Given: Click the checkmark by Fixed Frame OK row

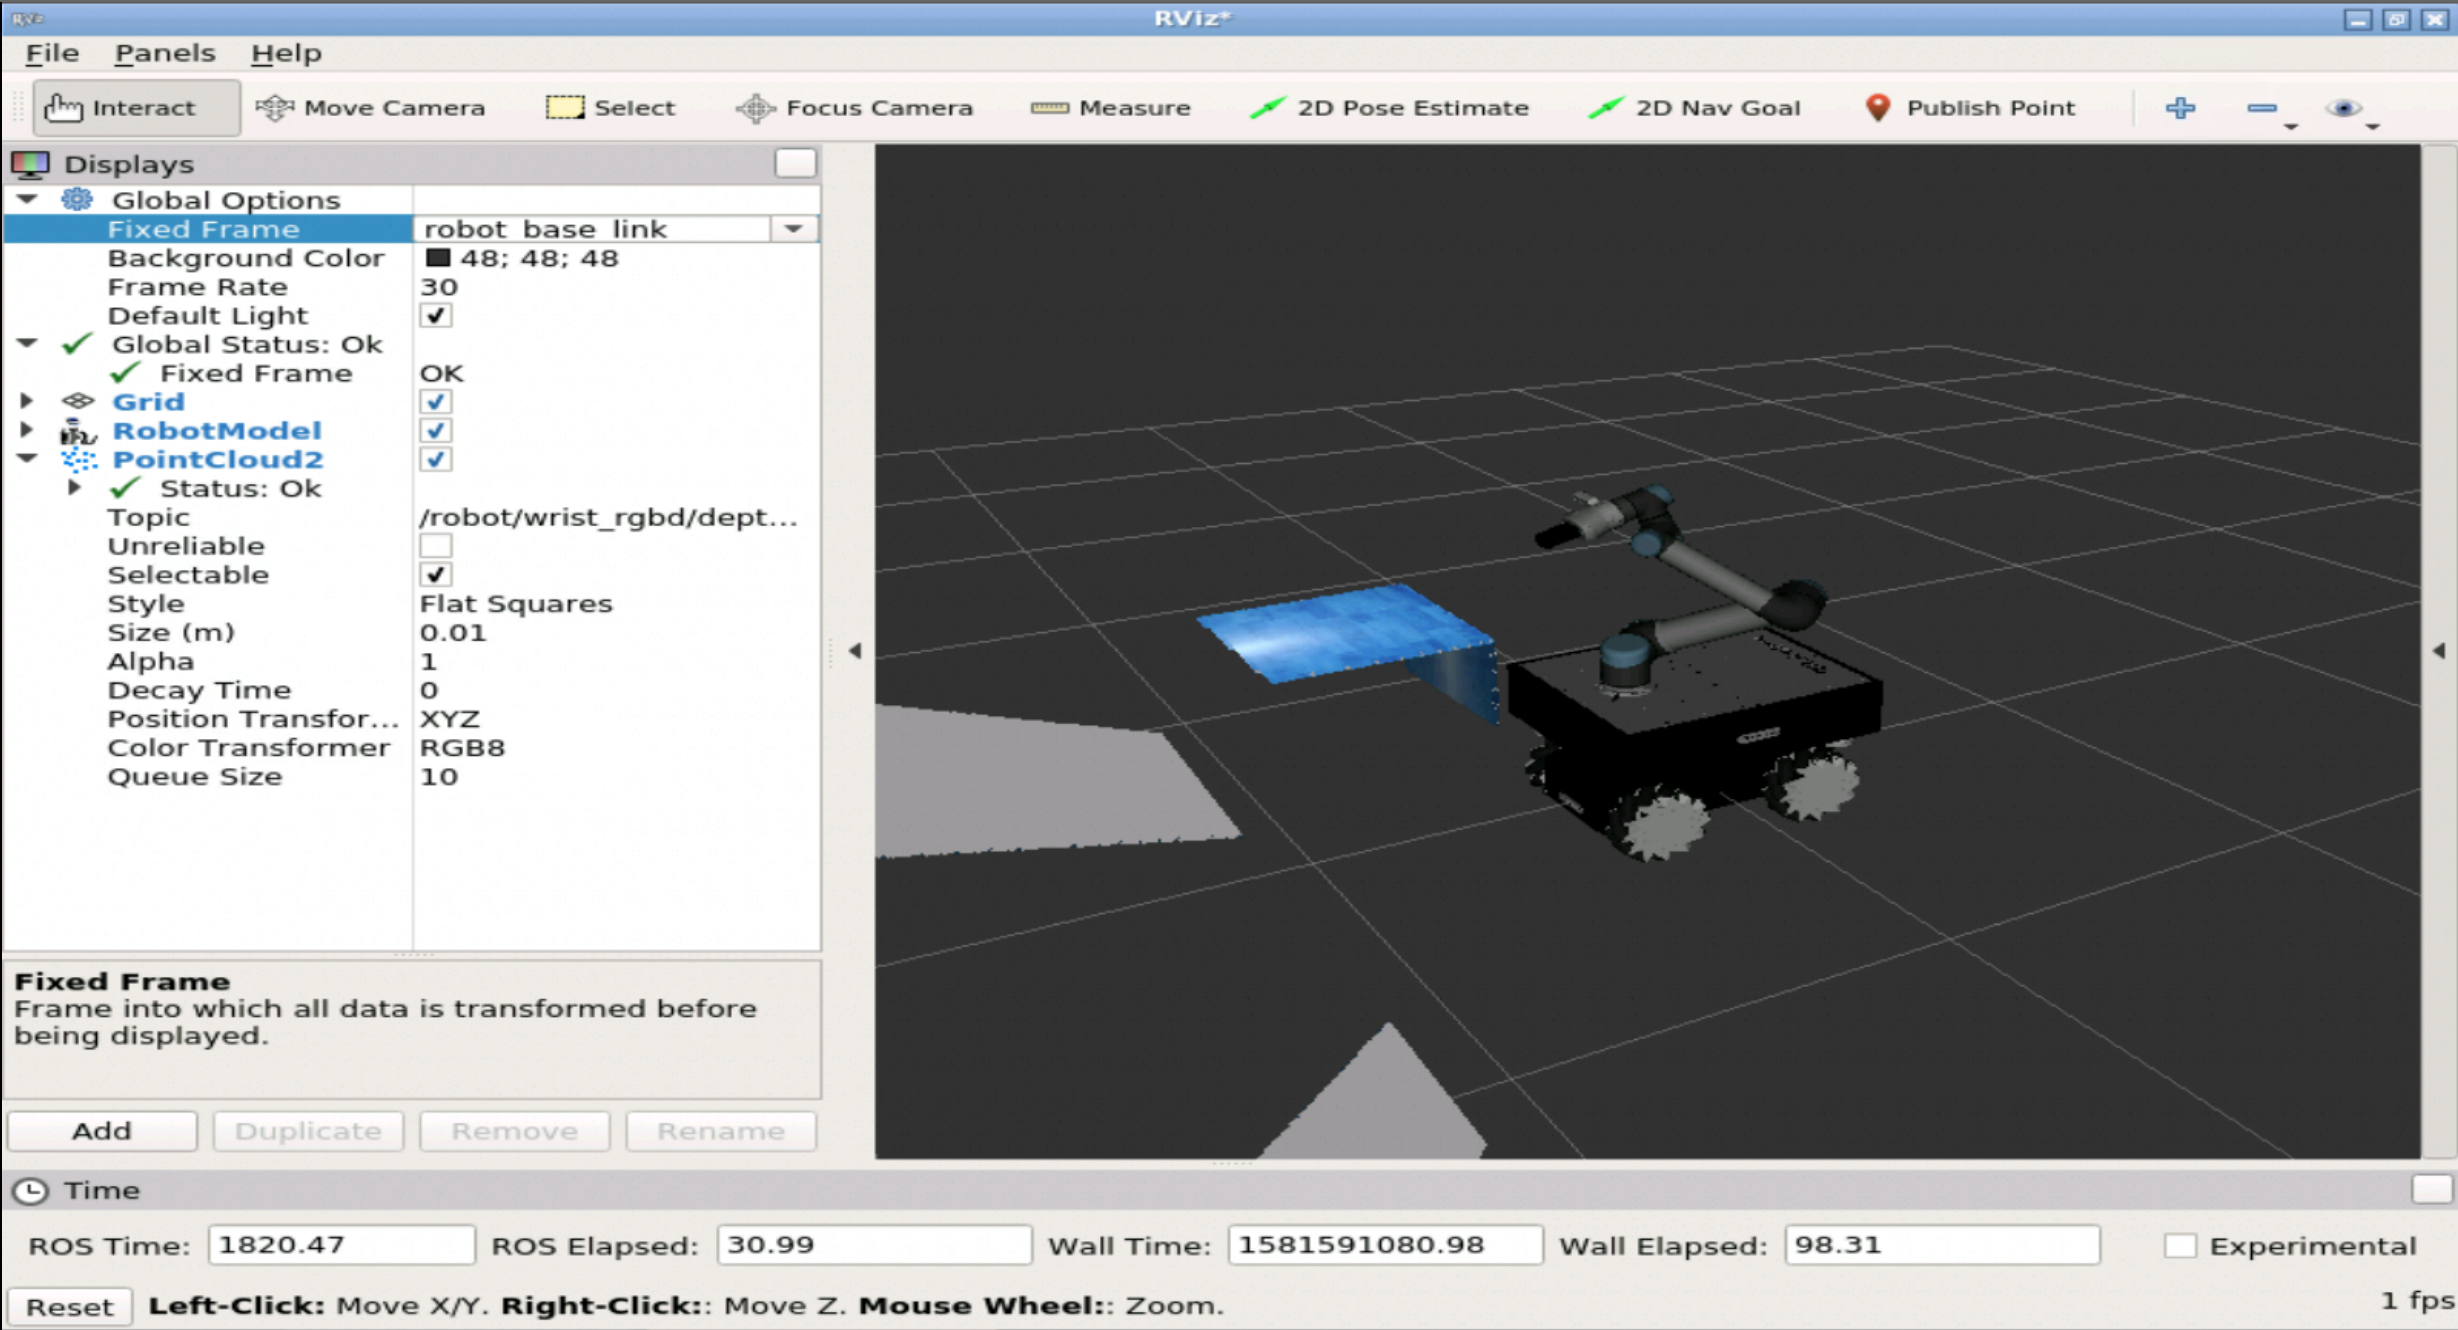Looking at the screenshot, I should (x=126, y=373).
